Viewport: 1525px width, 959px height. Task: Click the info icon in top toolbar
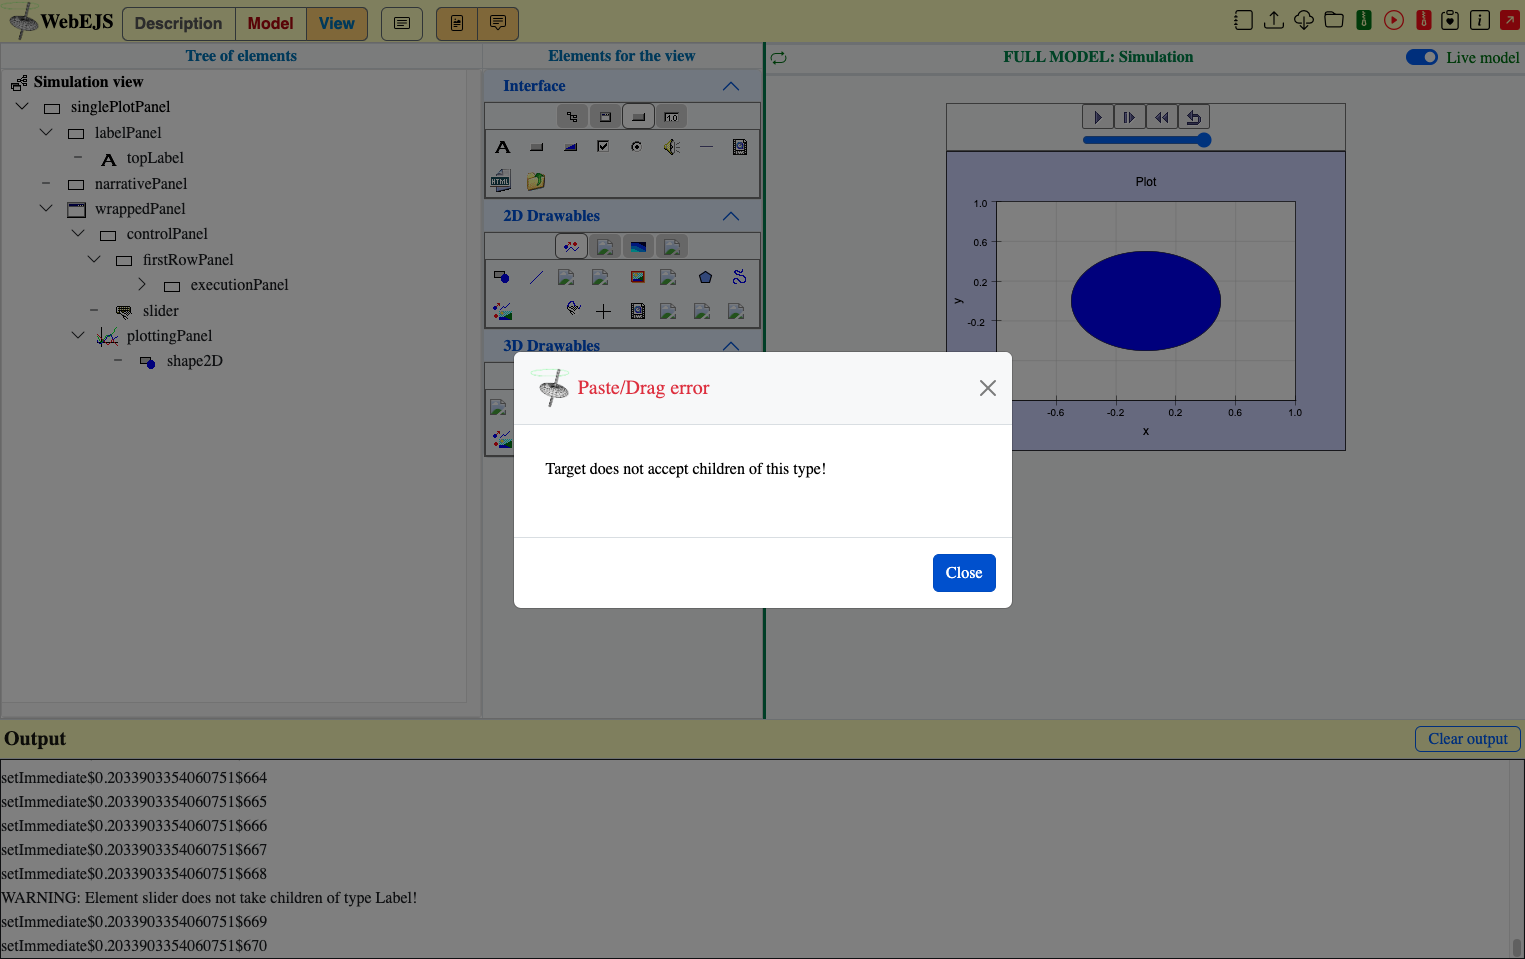pos(1480,20)
